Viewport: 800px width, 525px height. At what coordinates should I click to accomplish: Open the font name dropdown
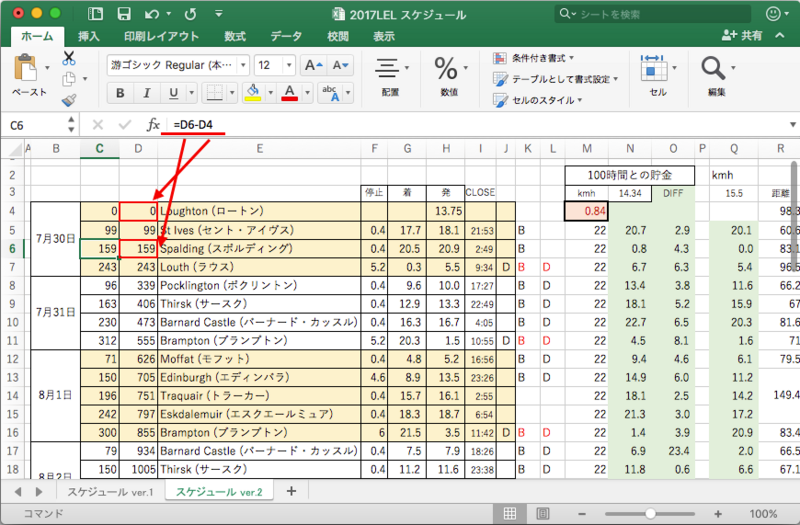coord(243,65)
